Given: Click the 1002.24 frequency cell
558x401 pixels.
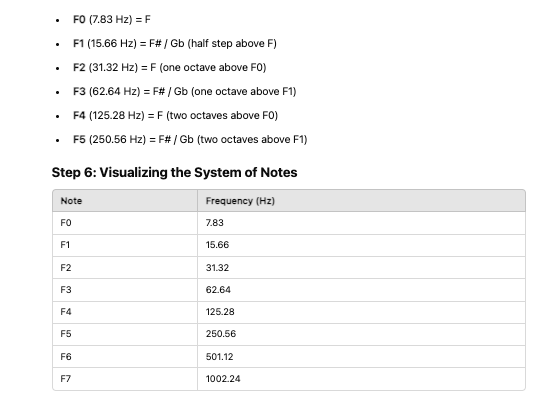Looking at the screenshot, I should (x=361, y=379).
